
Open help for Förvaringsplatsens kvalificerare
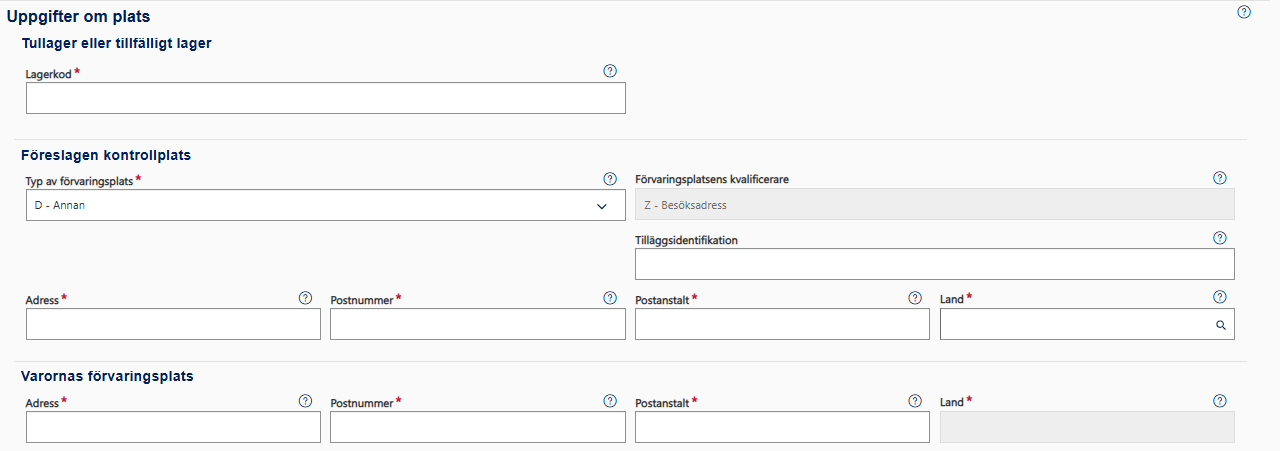coord(1219,178)
